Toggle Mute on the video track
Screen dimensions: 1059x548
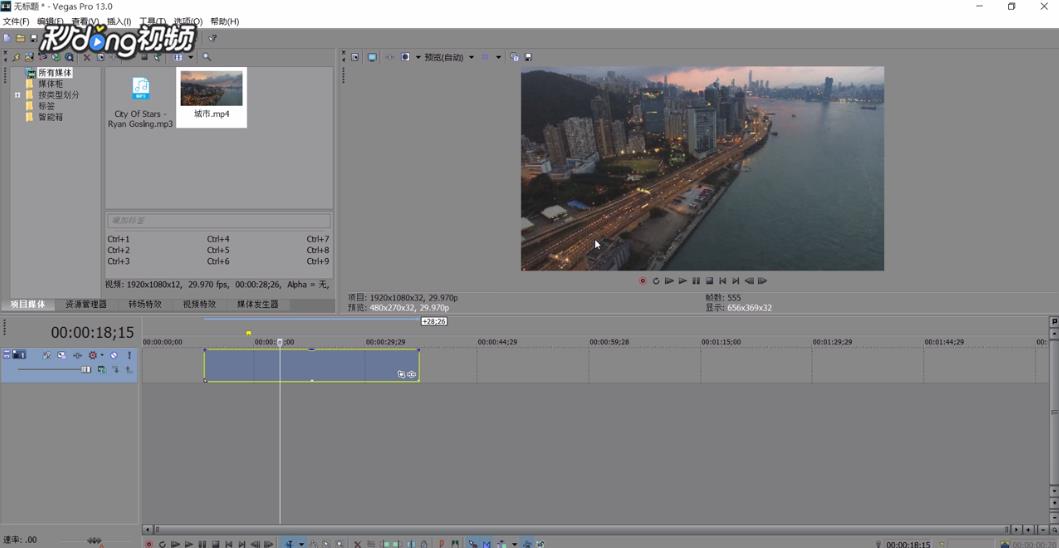pyautogui.click(x=114, y=355)
